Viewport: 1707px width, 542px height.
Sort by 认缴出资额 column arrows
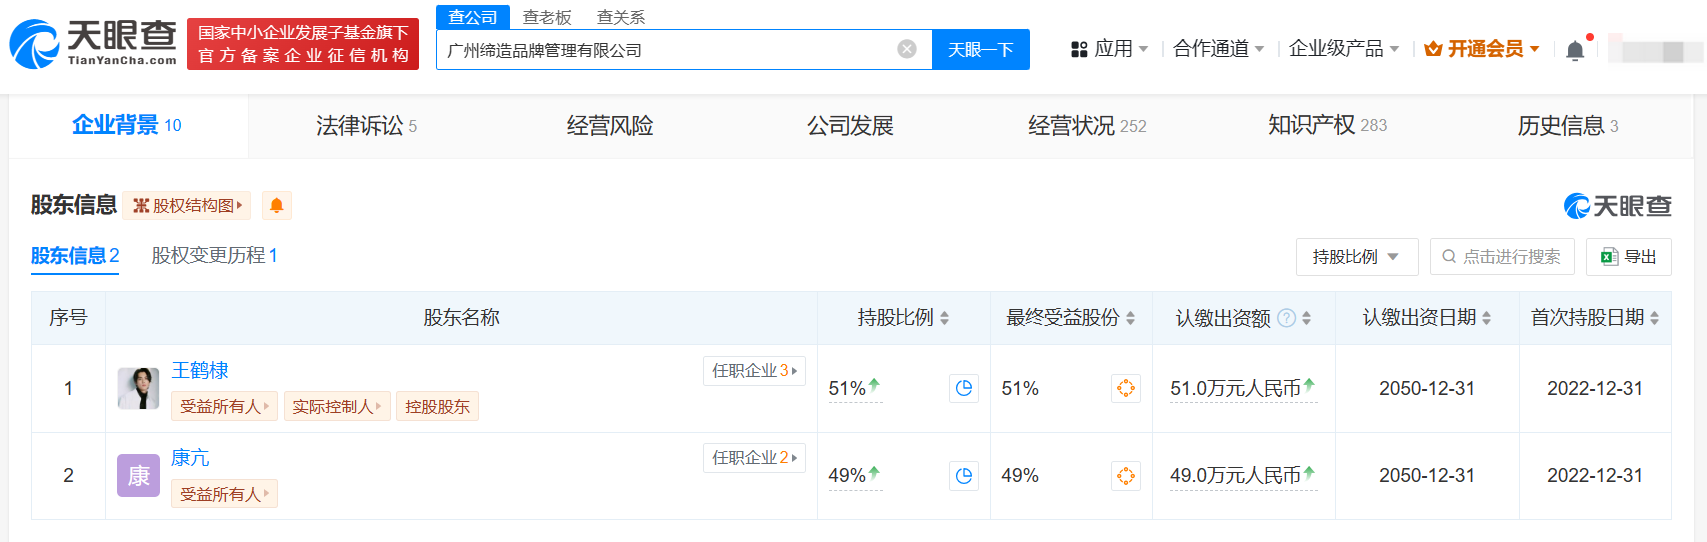pyautogui.click(x=1306, y=318)
